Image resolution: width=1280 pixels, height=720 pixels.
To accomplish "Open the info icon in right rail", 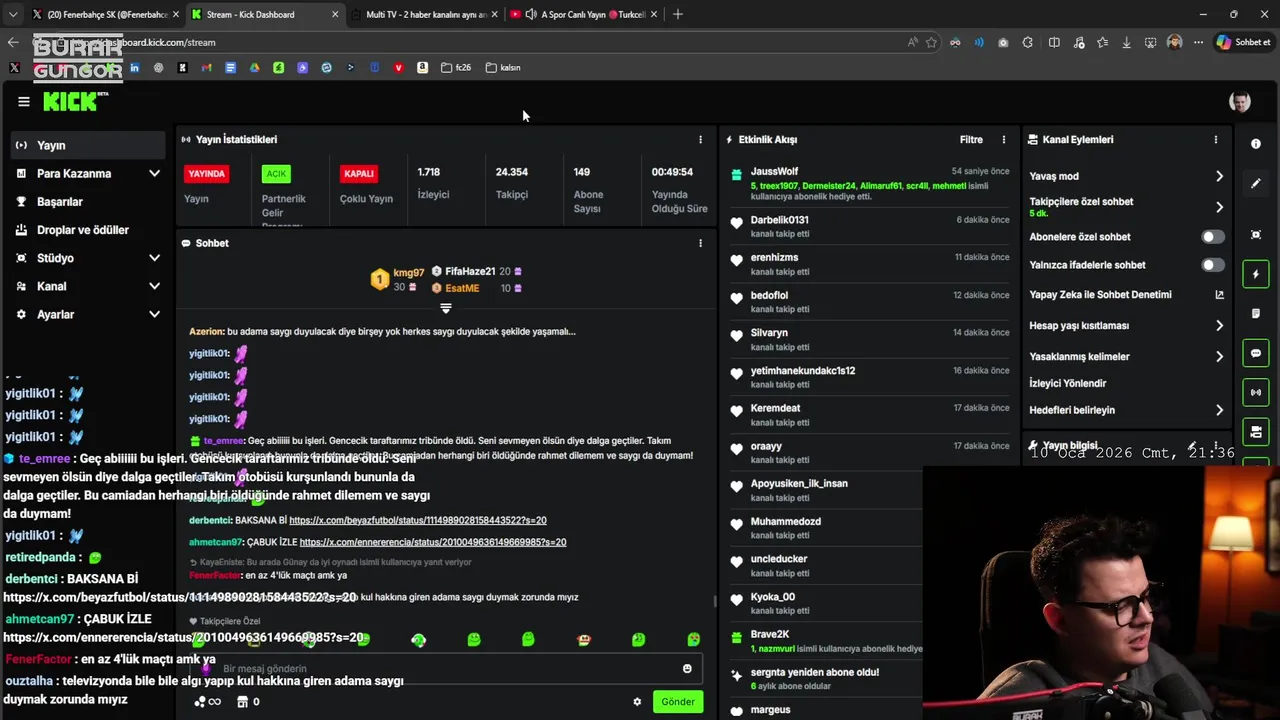I will [1256, 144].
